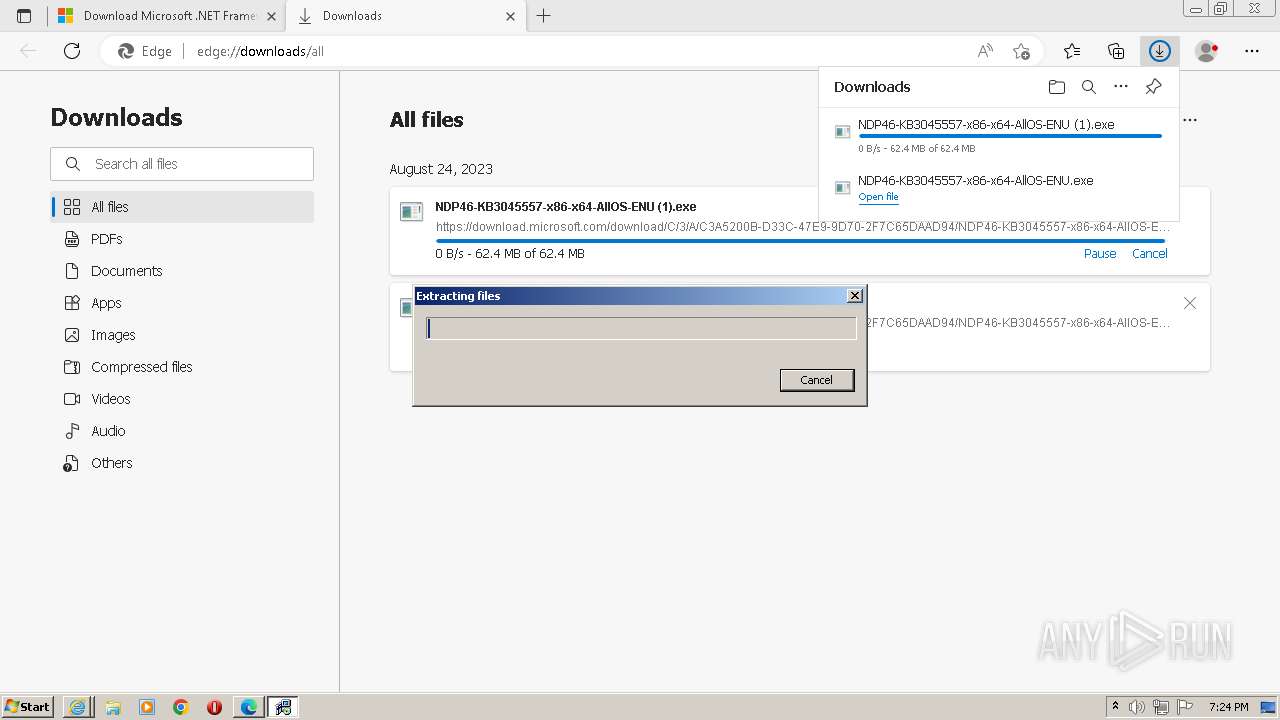Open the network tray icon

pos(1161,707)
